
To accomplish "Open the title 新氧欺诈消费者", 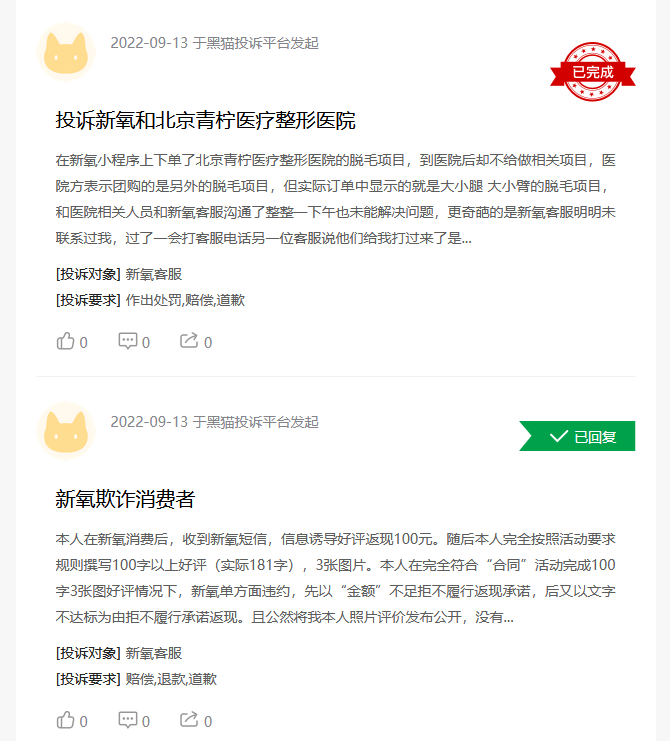I will point(125,499).
